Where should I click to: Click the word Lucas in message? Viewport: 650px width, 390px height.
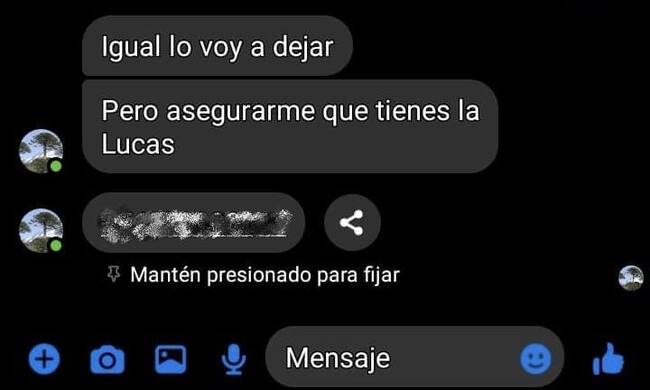[138, 144]
